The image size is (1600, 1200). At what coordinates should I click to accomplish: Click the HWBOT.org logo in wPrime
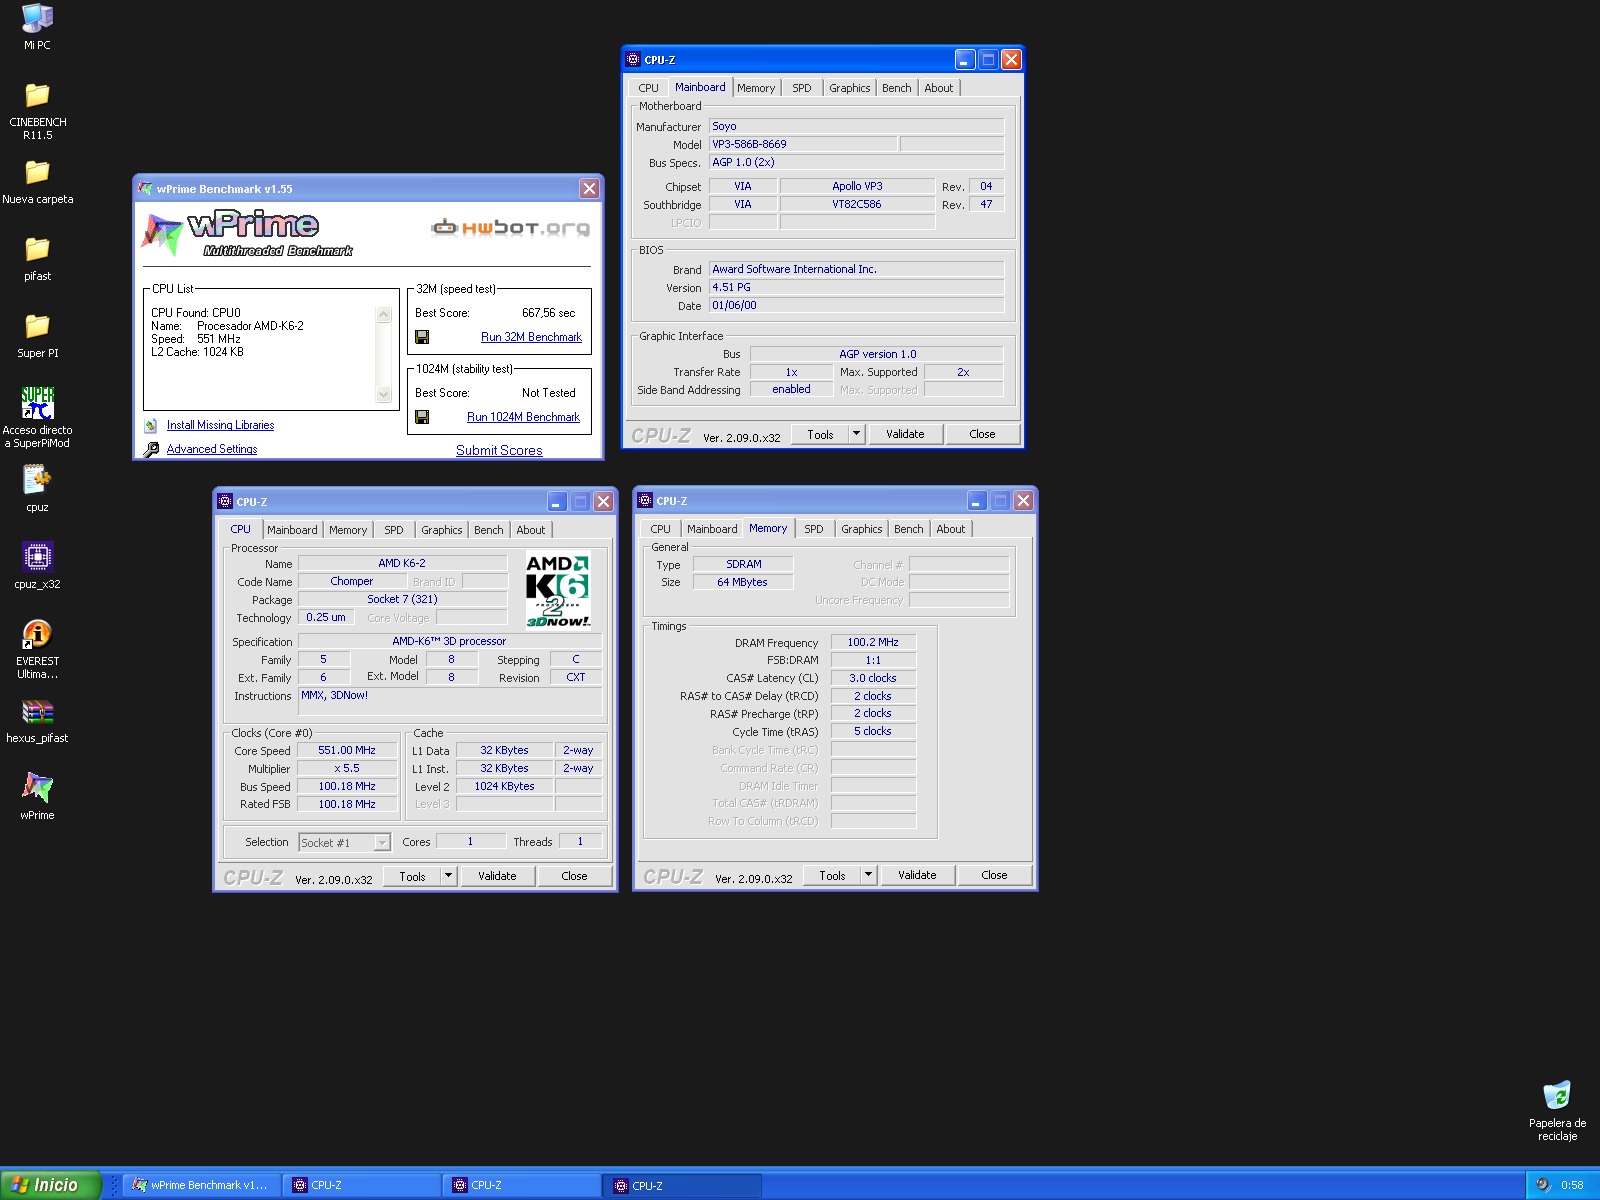click(510, 228)
